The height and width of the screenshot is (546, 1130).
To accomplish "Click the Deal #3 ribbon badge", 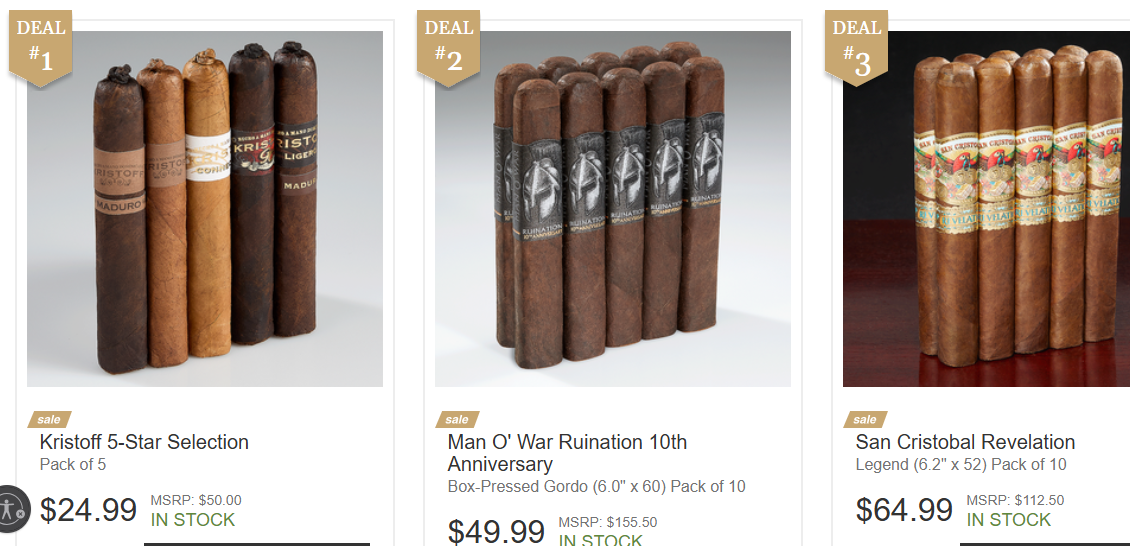I will pos(856,48).
